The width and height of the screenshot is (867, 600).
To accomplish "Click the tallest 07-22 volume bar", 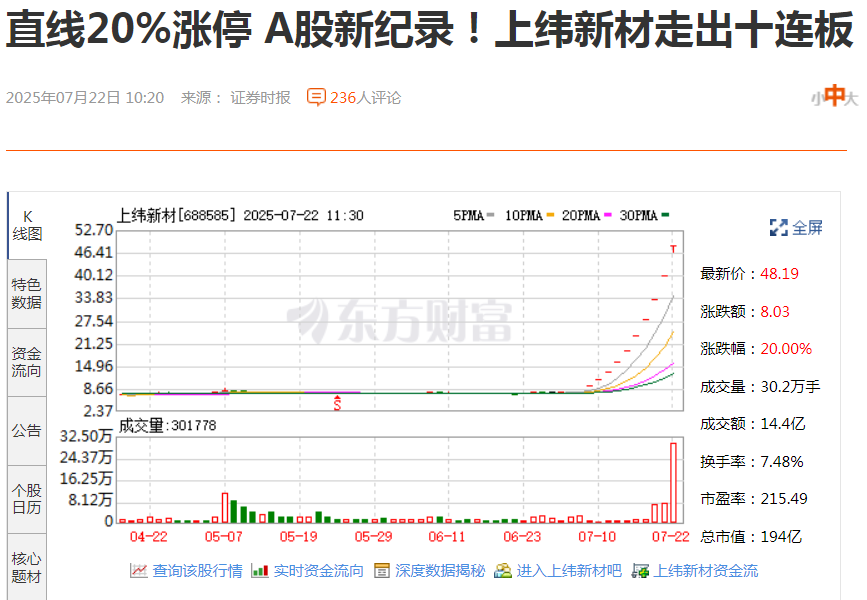I will [x=673, y=482].
